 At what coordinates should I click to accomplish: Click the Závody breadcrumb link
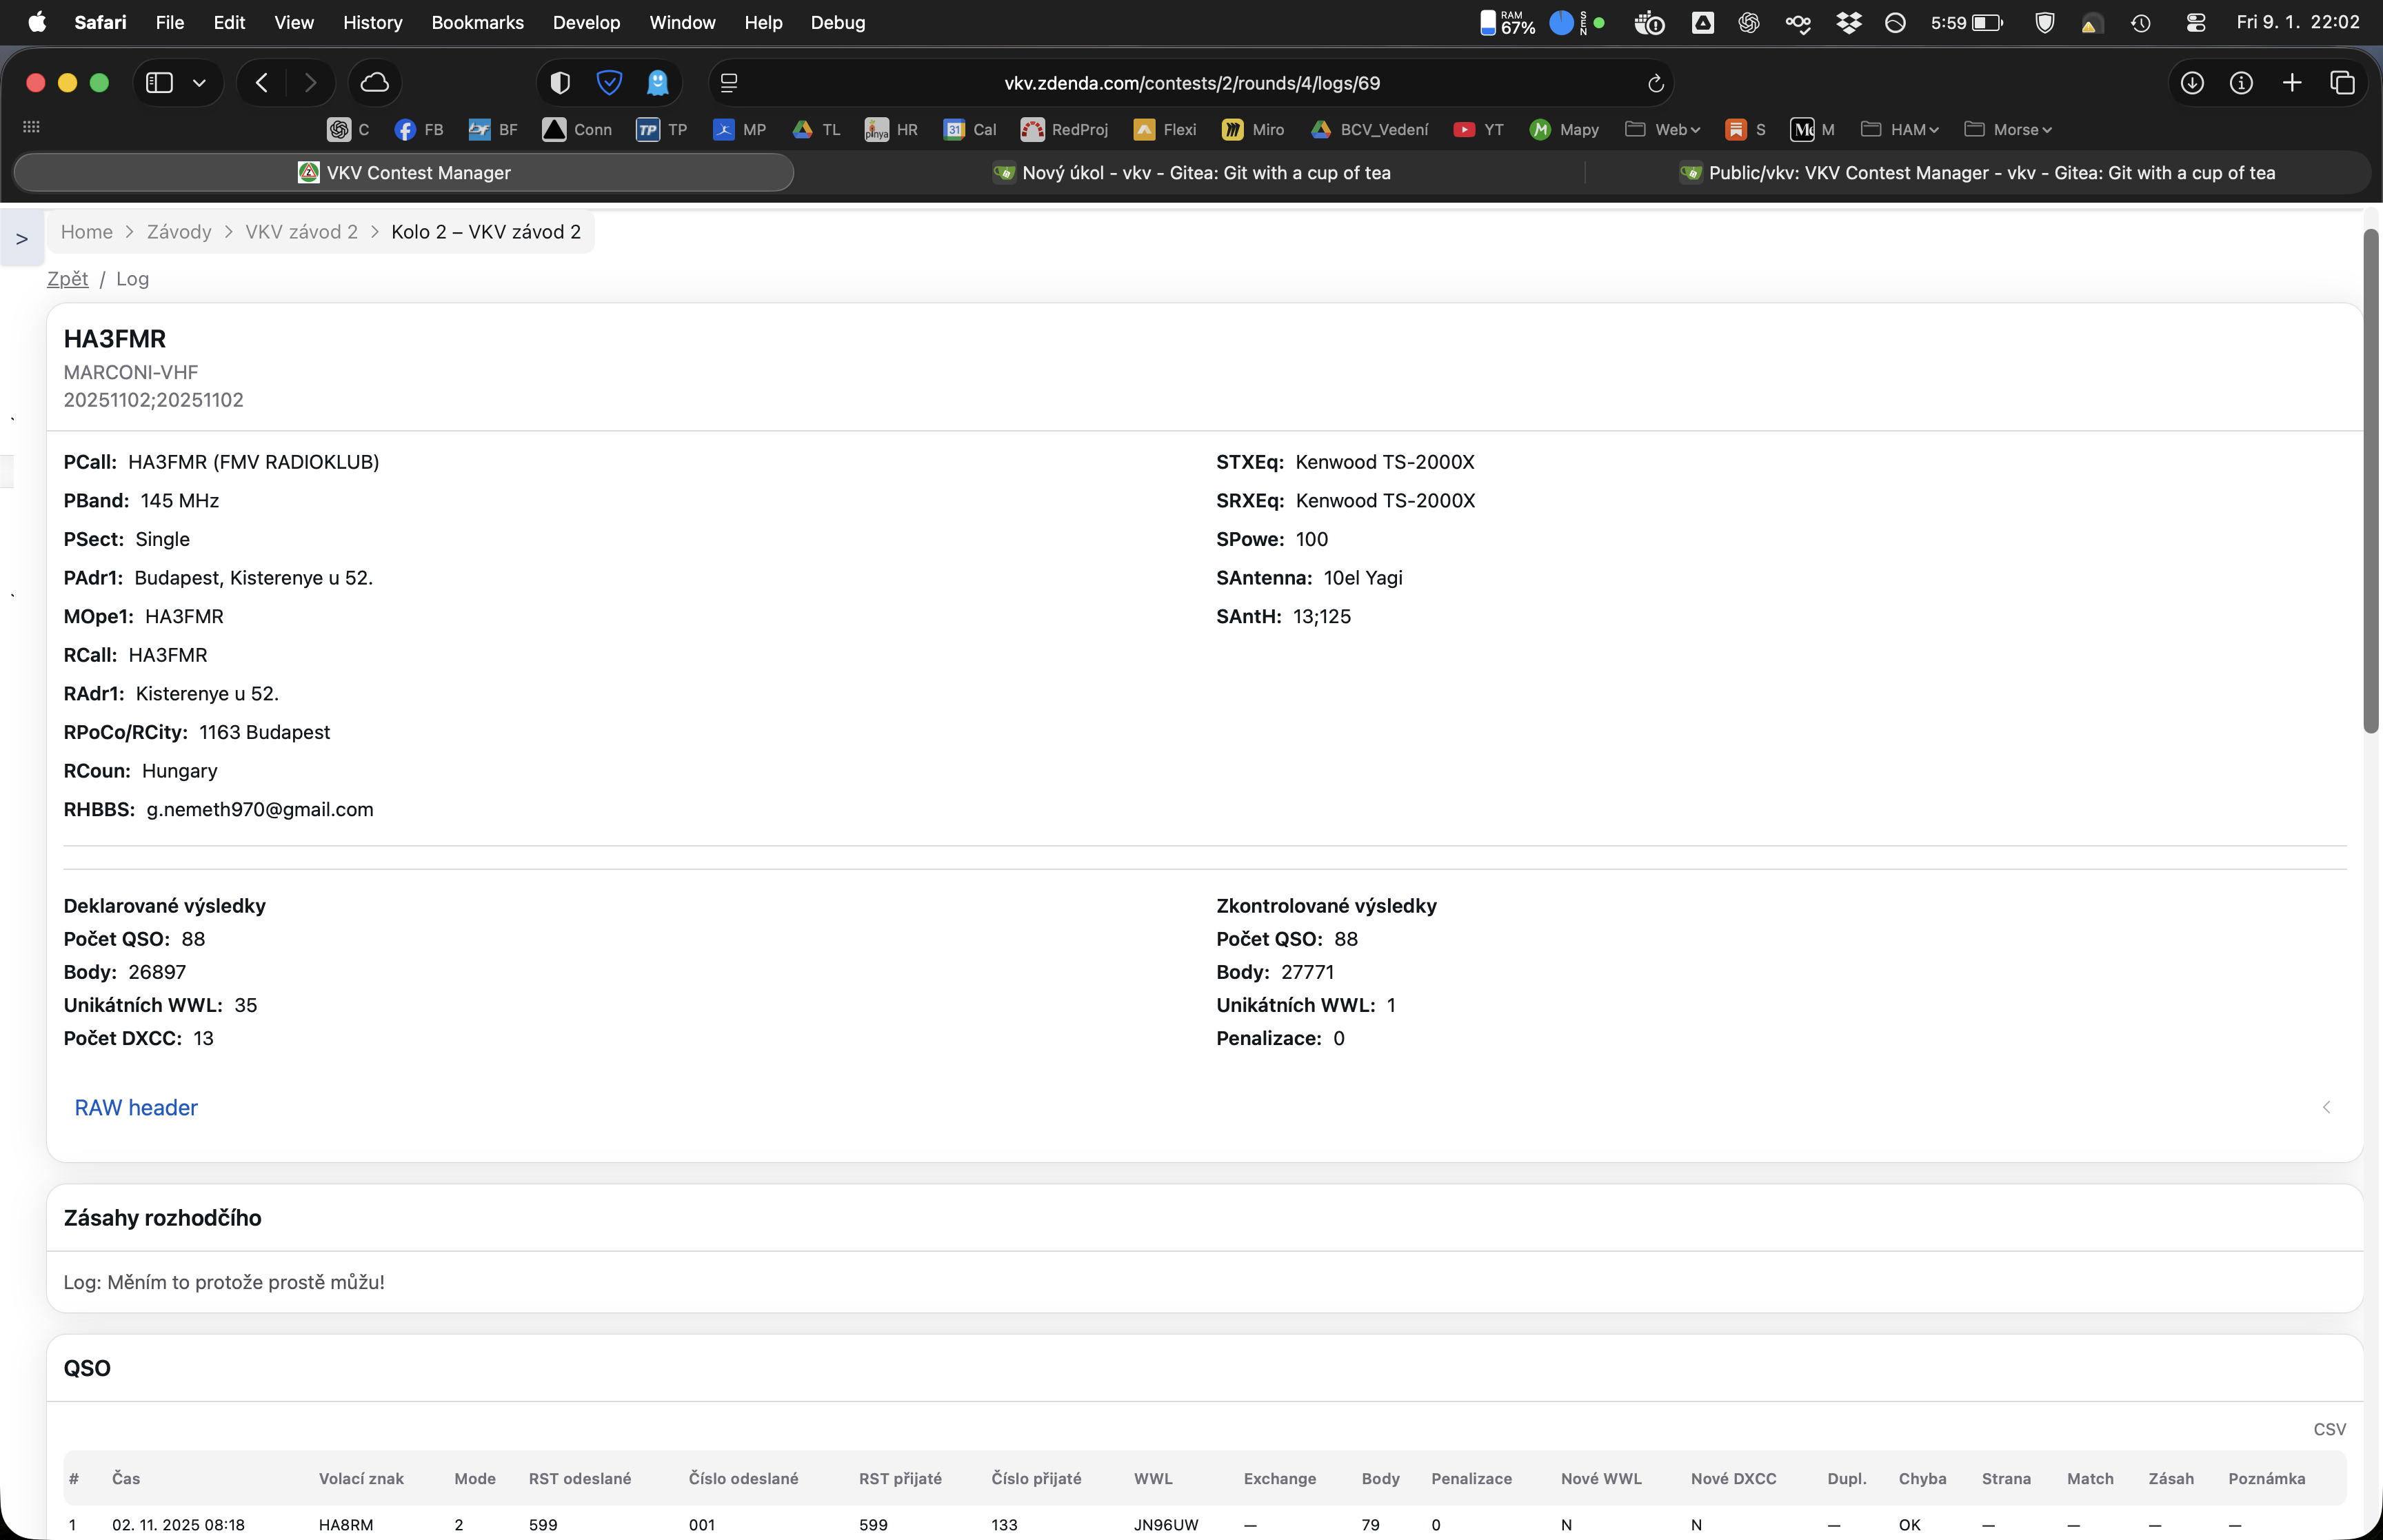[x=179, y=232]
